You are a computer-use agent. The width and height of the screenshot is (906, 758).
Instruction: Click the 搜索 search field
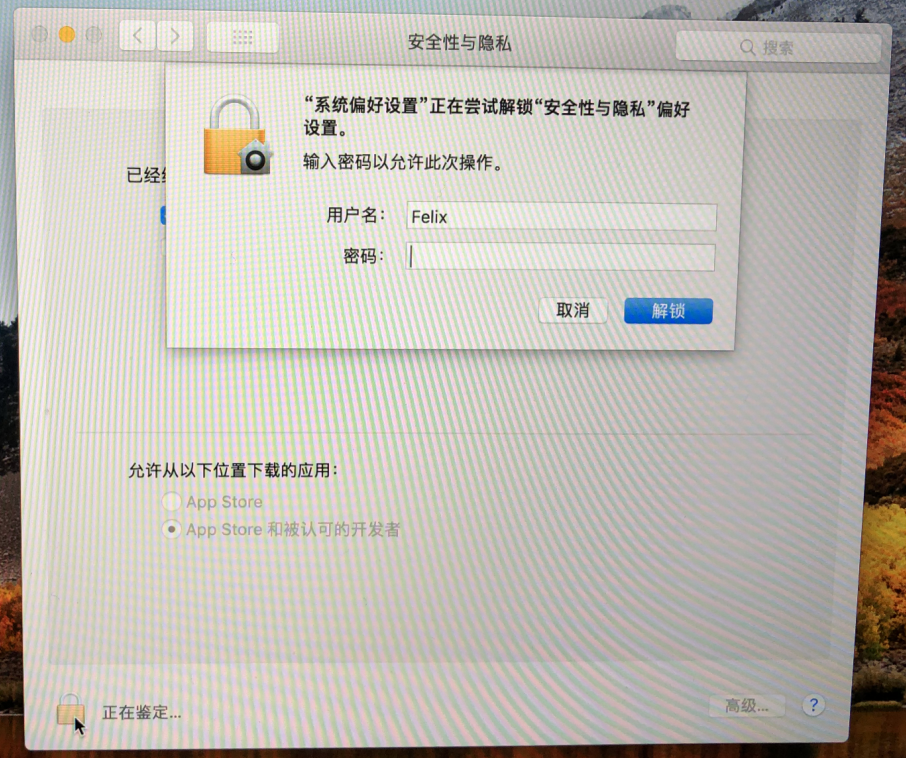pyautogui.click(x=778, y=47)
